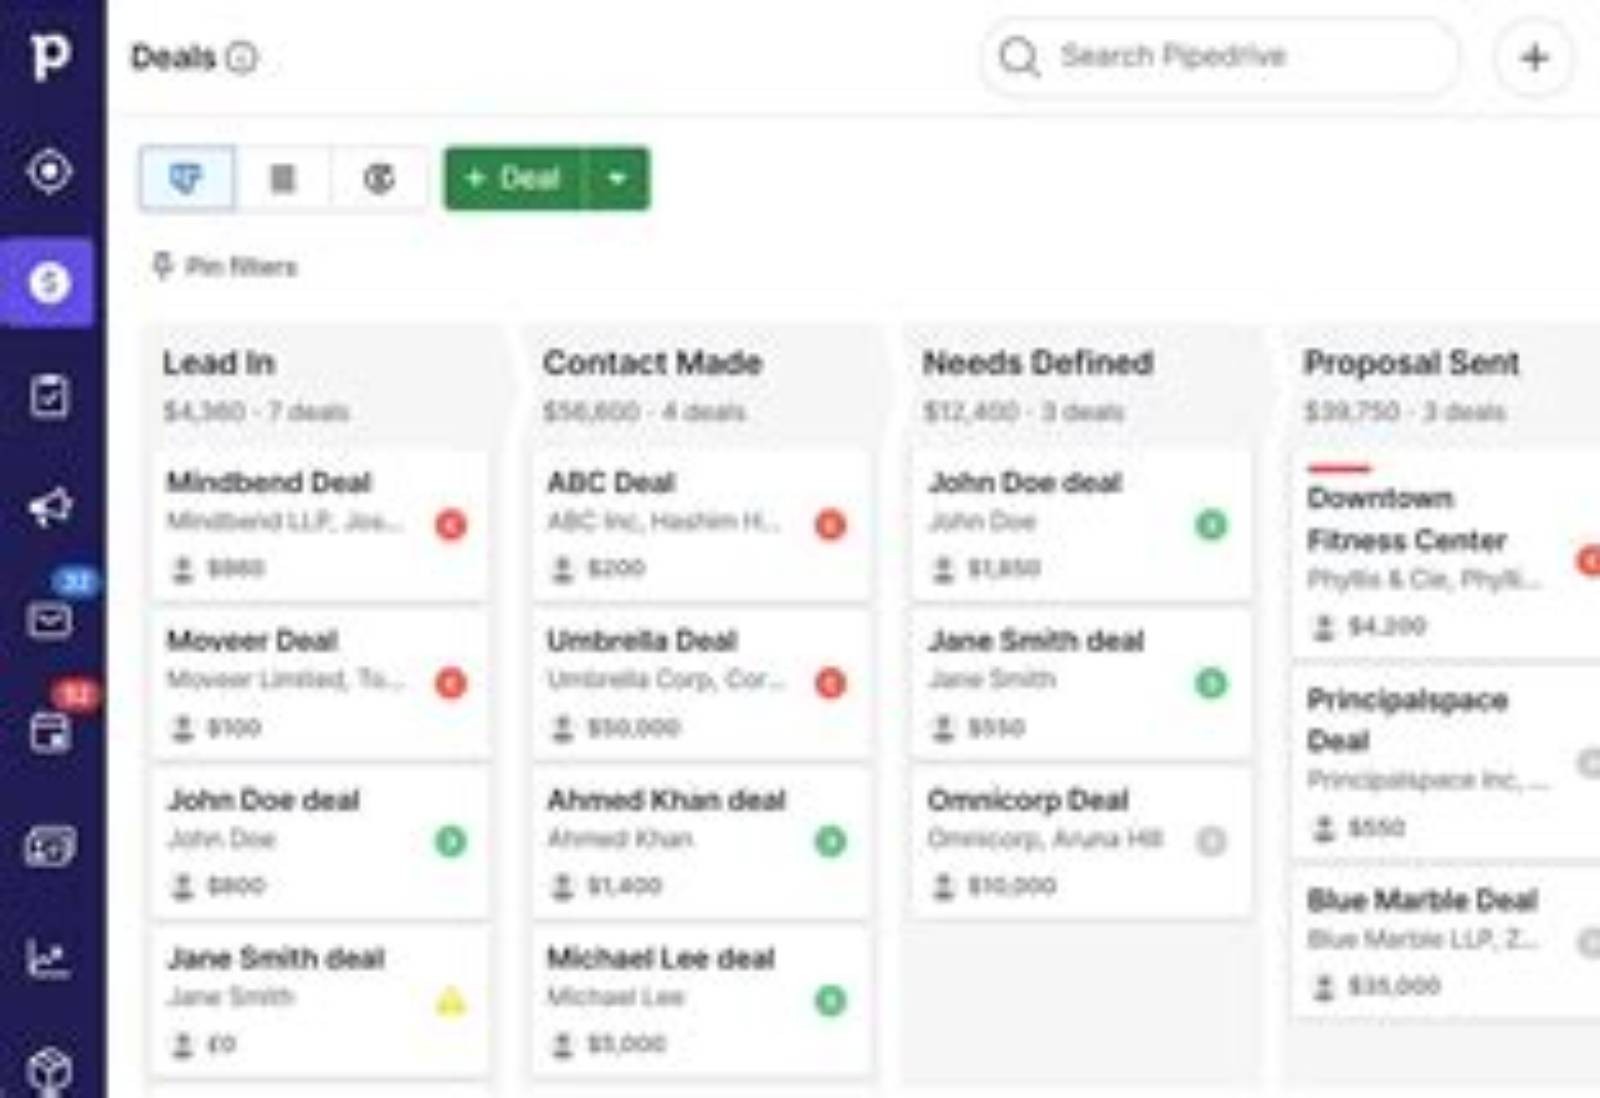Open the Umbrella Deal card title
Image resolution: width=1600 pixels, height=1098 pixels.
(x=642, y=641)
